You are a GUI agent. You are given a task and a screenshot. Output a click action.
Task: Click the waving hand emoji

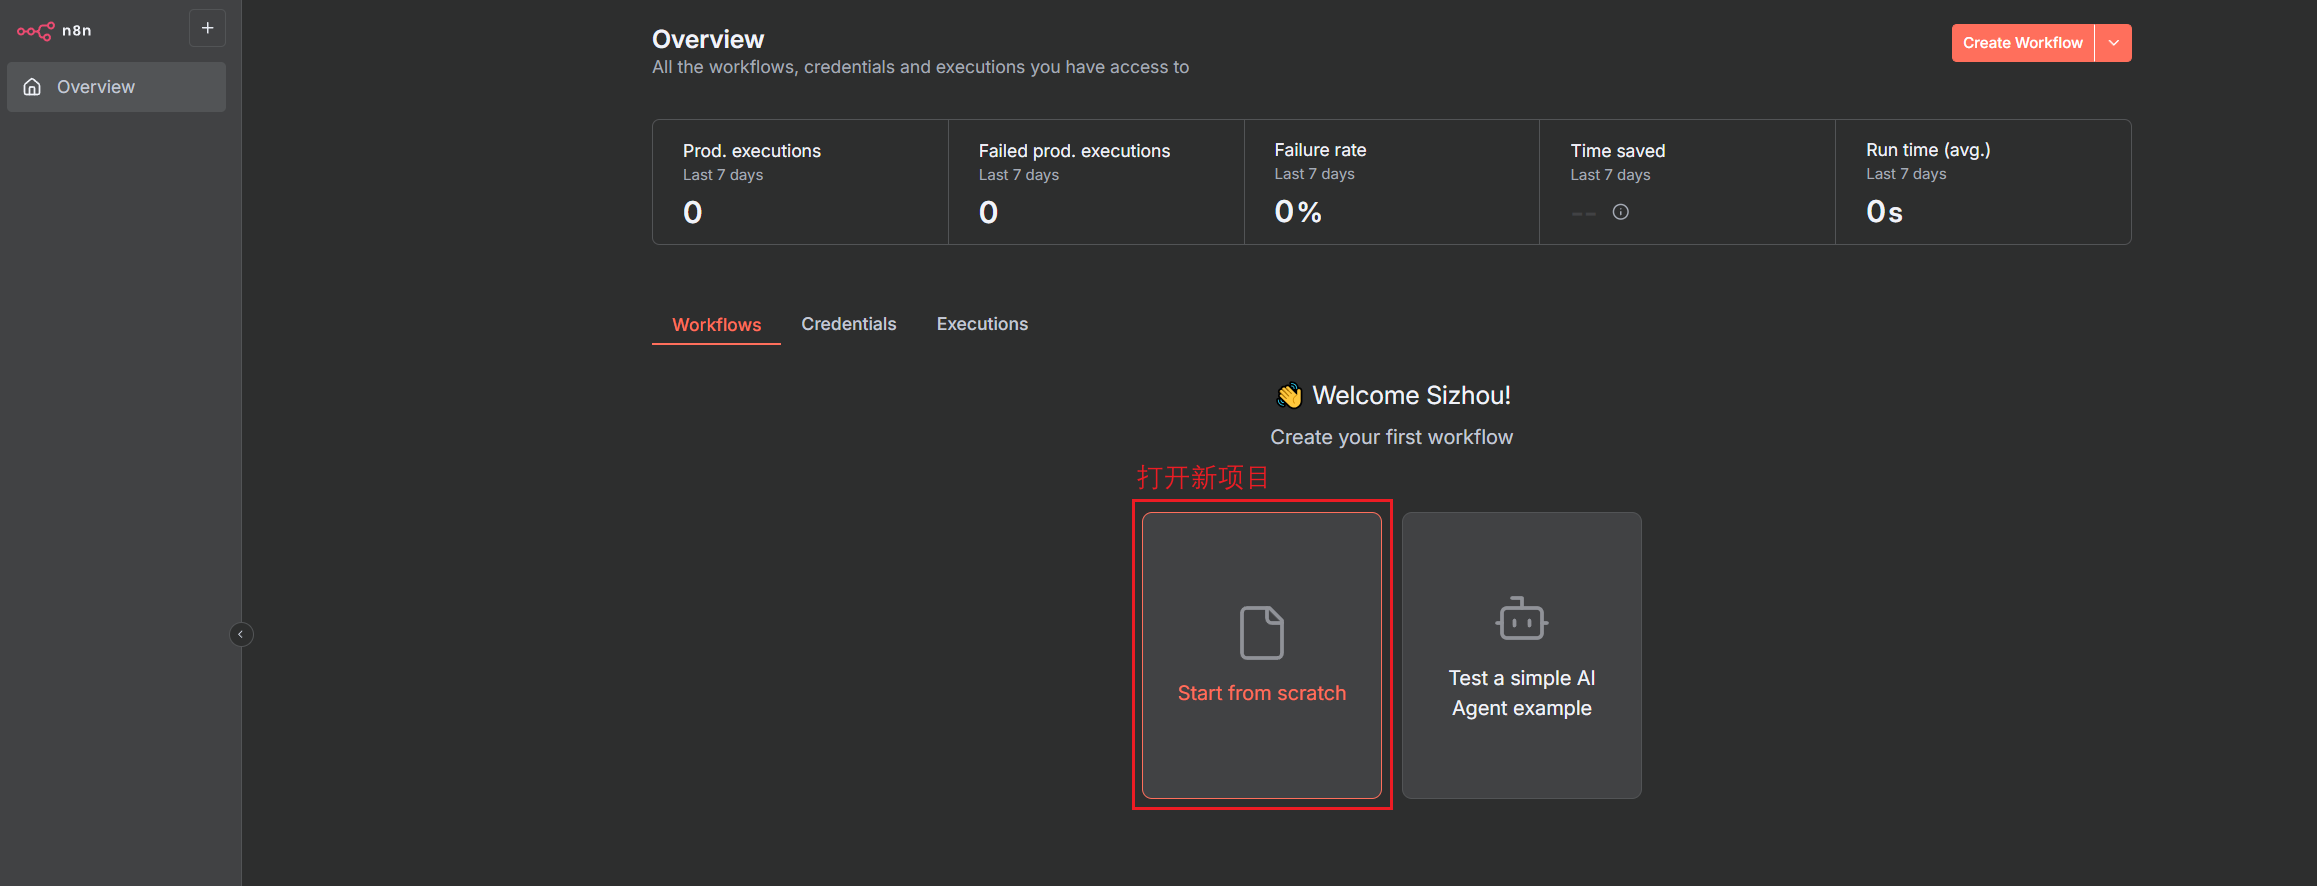pos(1288,396)
